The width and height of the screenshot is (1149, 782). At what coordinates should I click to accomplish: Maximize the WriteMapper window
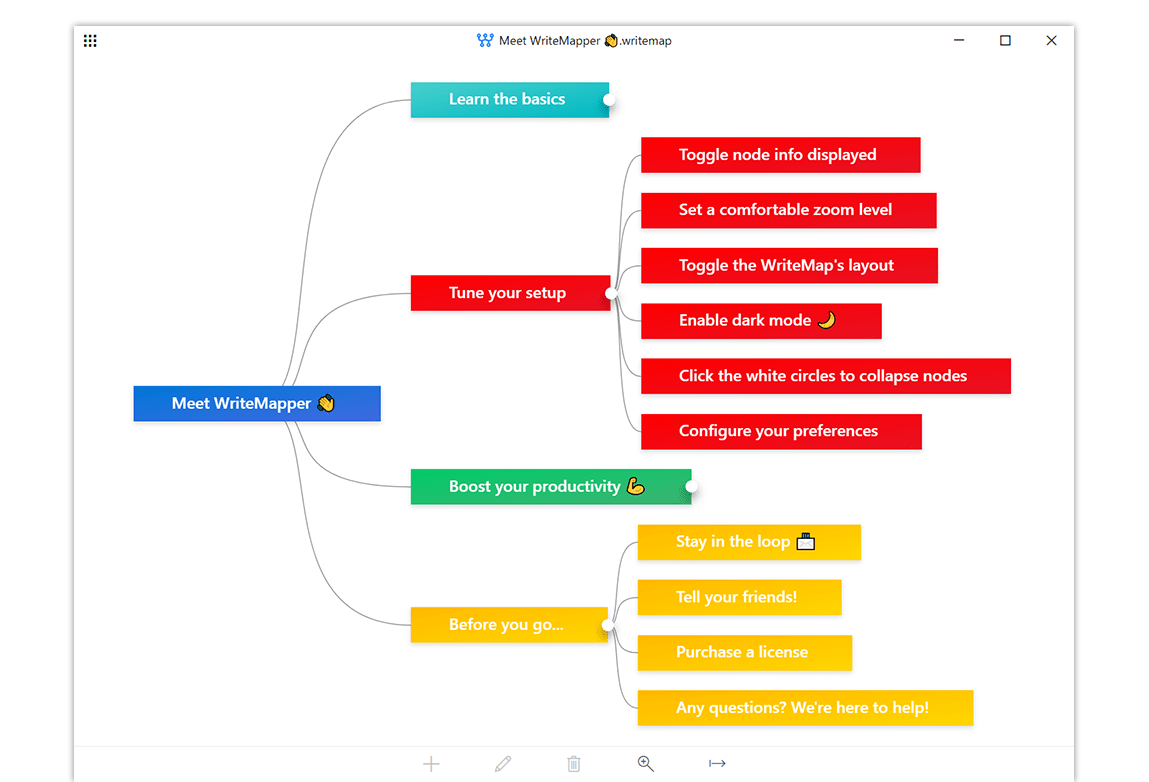point(1005,40)
